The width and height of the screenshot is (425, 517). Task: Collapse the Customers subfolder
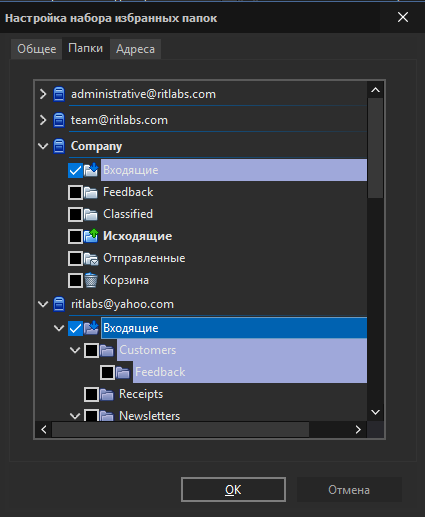pyautogui.click(x=75, y=350)
